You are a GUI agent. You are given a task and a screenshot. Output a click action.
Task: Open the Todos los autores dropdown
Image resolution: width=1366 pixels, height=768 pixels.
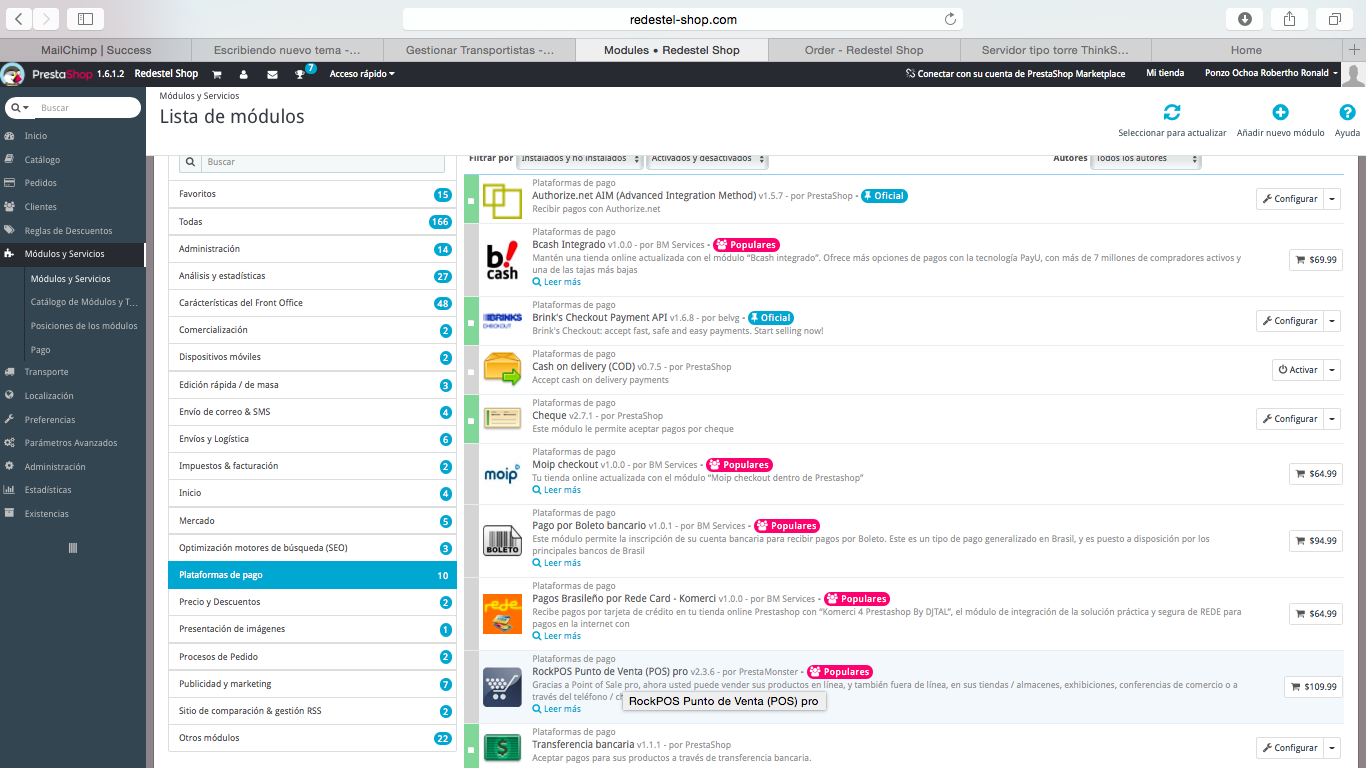pyautogui.click(x=1147, y=159)
